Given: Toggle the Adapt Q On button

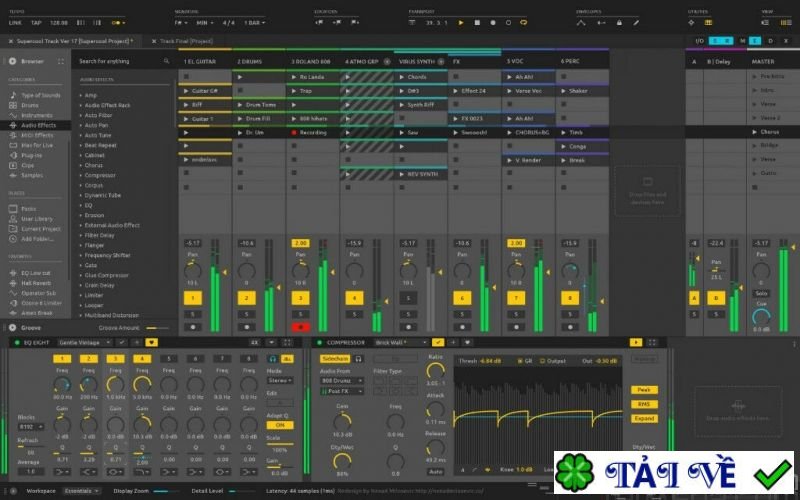Looking at the screenshot, I should pyautogui.click(x=278, y=425).
